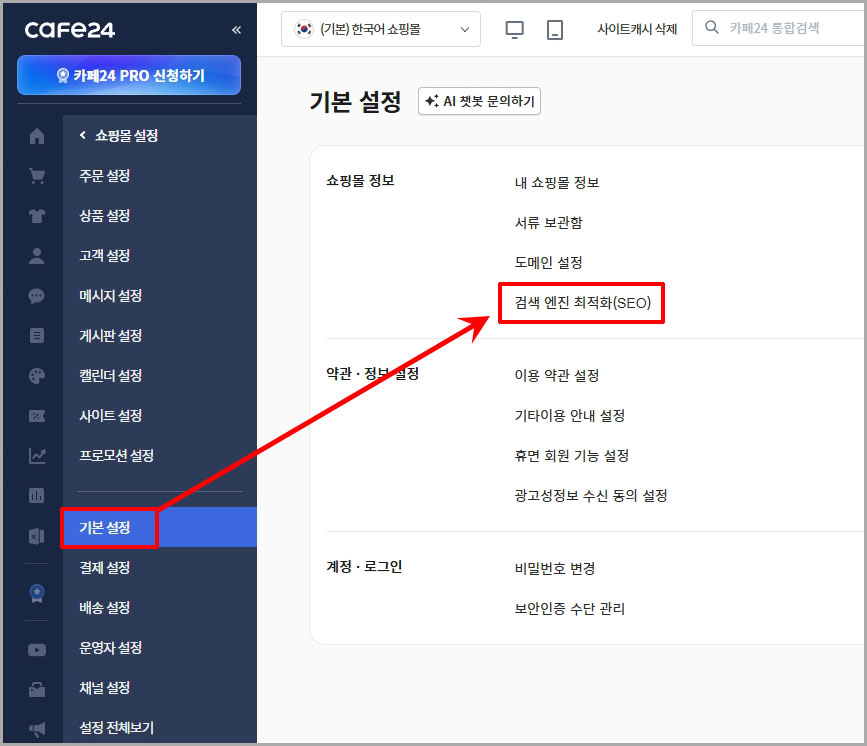Click the 카페24 PRO 신청하기 button

(x=128, y=75)
